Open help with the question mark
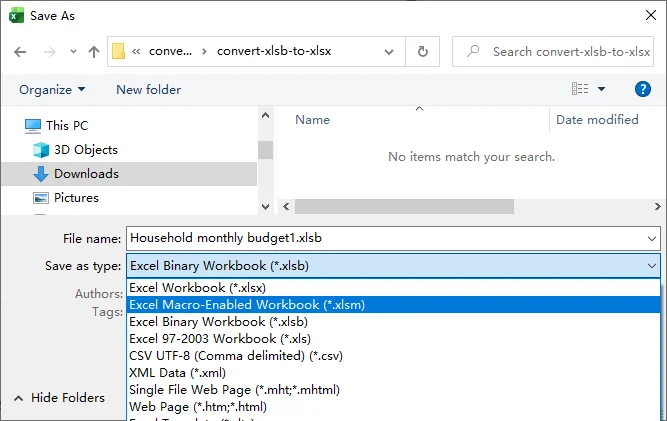This screenshot has width=667, height=421. (642, 89)
